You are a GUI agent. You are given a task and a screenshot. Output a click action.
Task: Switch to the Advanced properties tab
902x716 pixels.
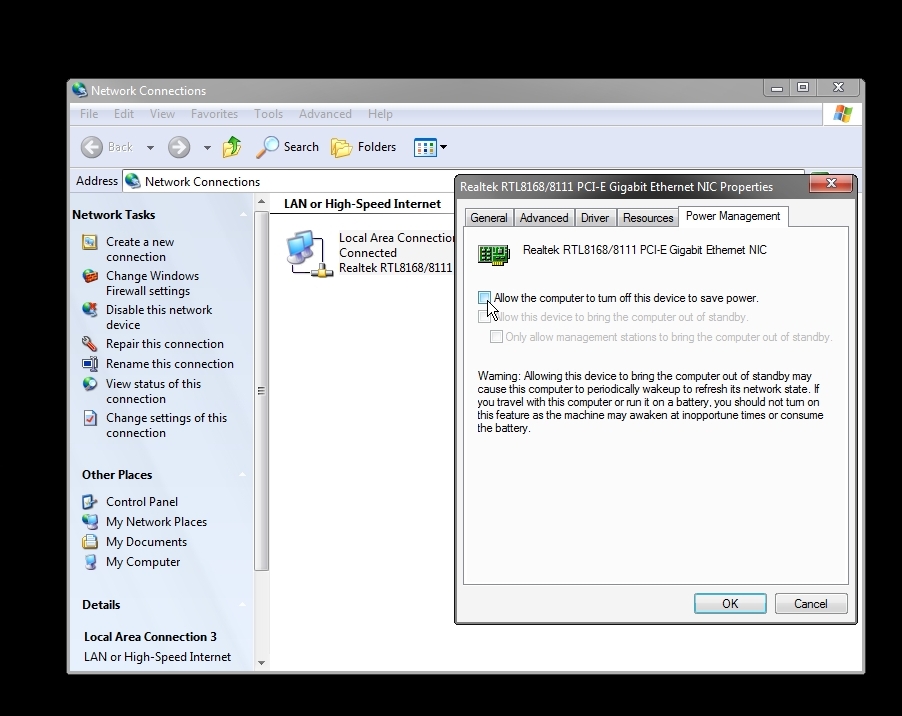pos(544,218)
